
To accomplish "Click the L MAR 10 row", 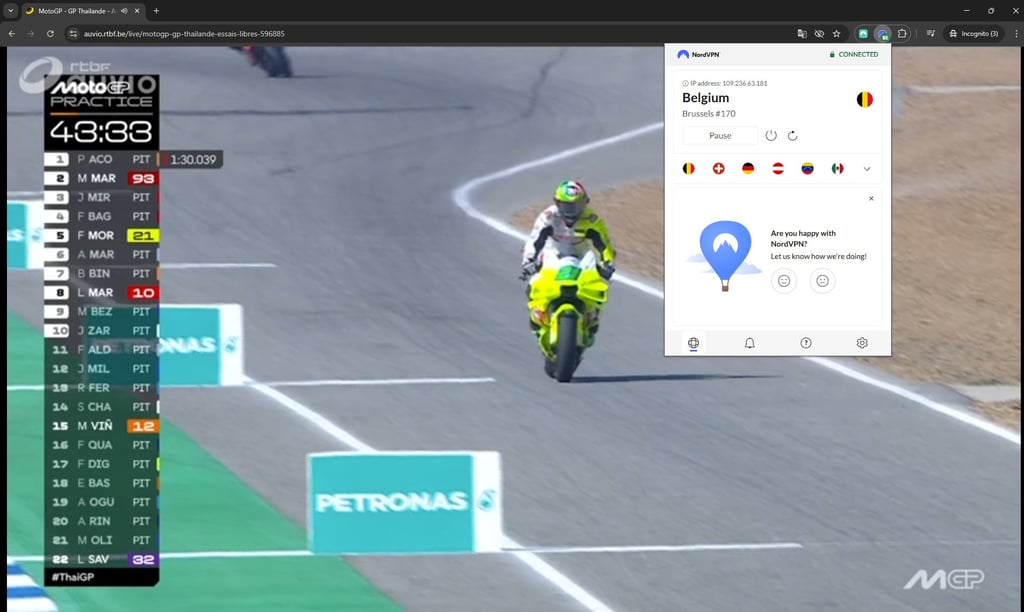I will [101, 293].
